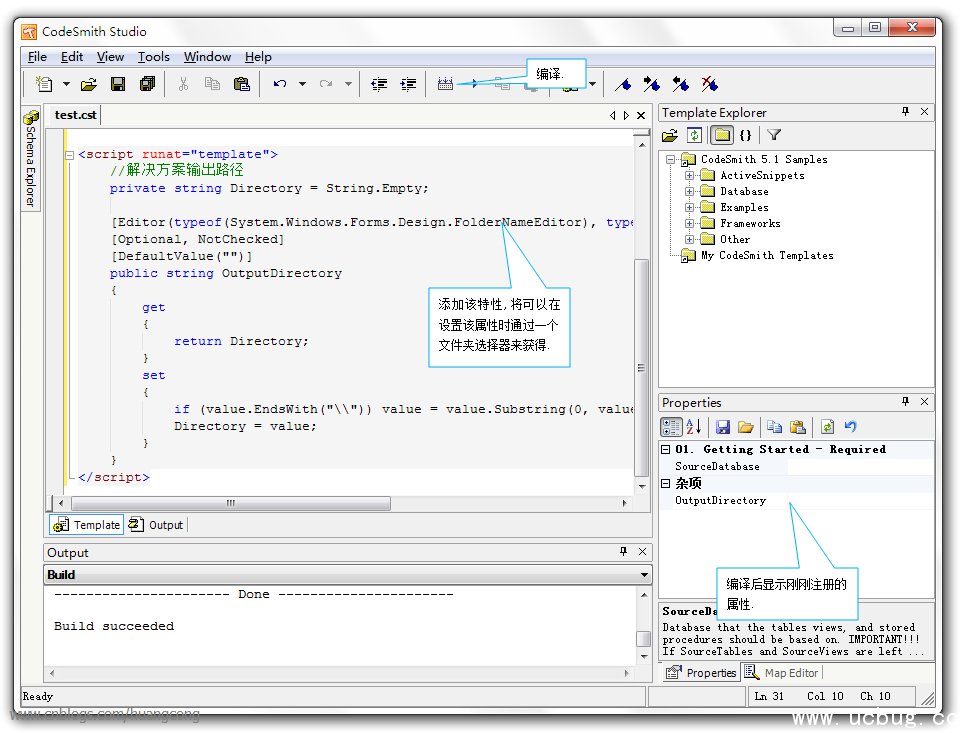Open the Tools menu
Screen dimensions: 962x733
point(153,57)
